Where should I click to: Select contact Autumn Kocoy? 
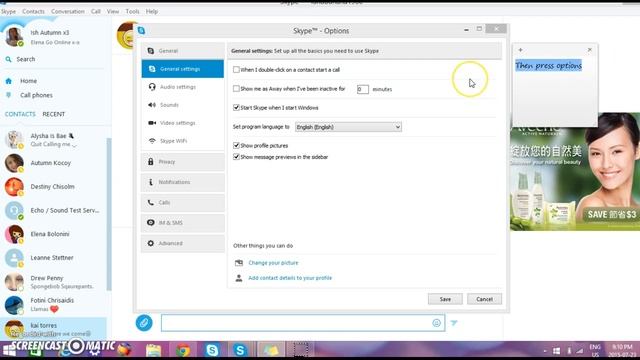coord(53,163)
